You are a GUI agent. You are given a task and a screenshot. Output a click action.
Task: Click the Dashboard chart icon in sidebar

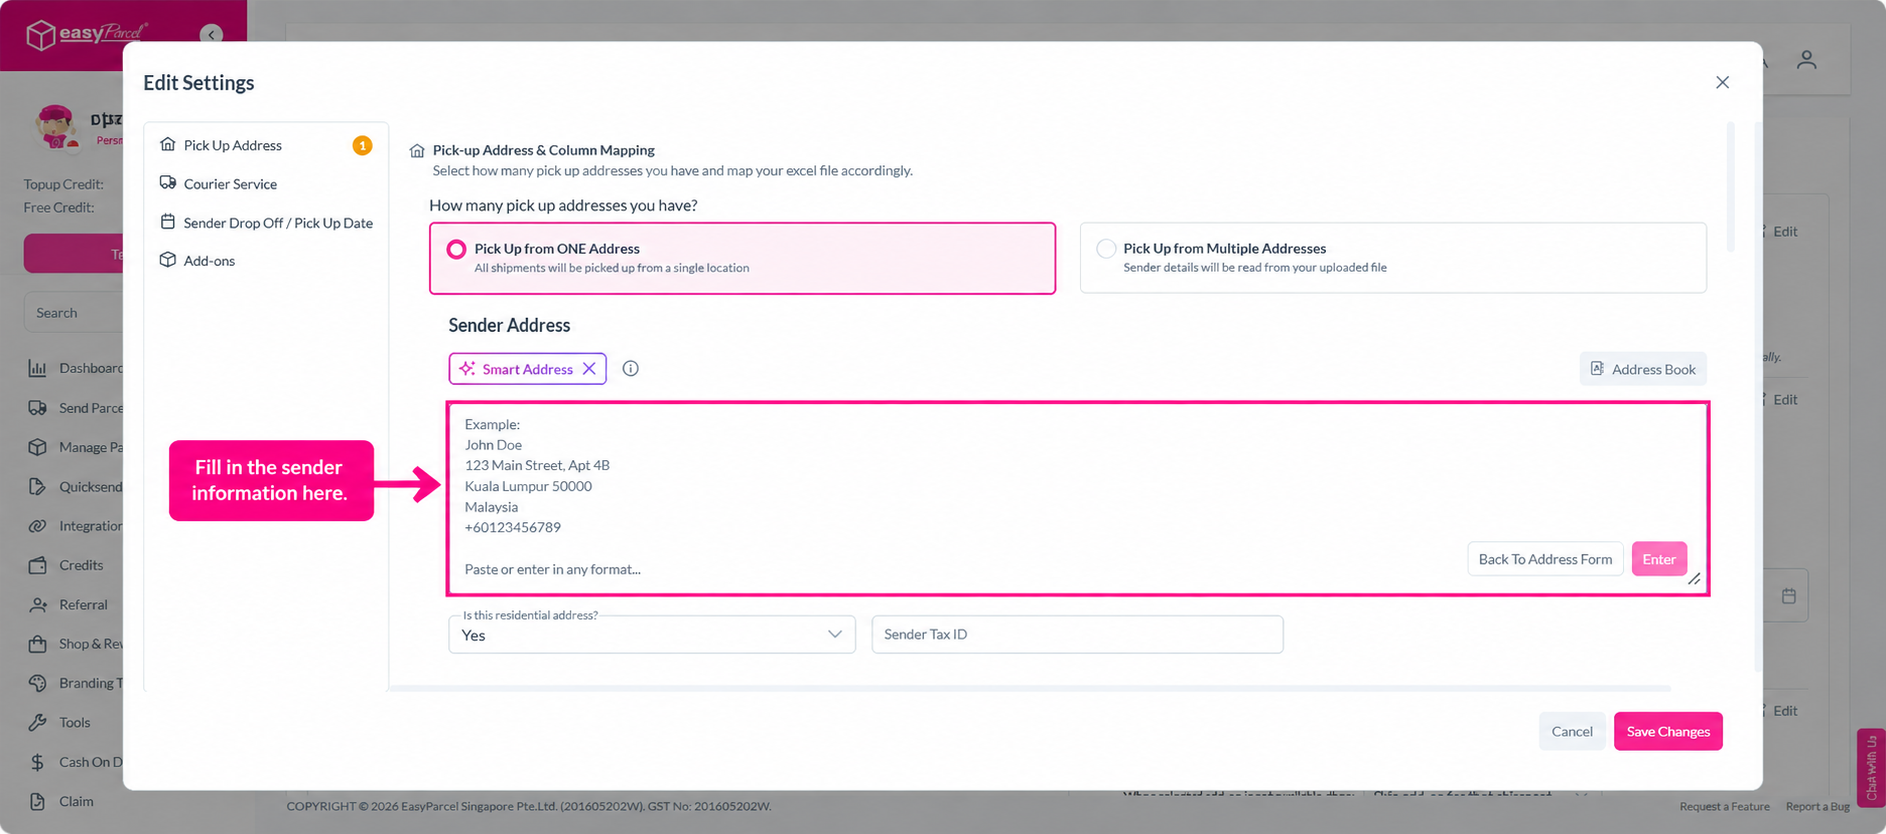pos(37,368)
